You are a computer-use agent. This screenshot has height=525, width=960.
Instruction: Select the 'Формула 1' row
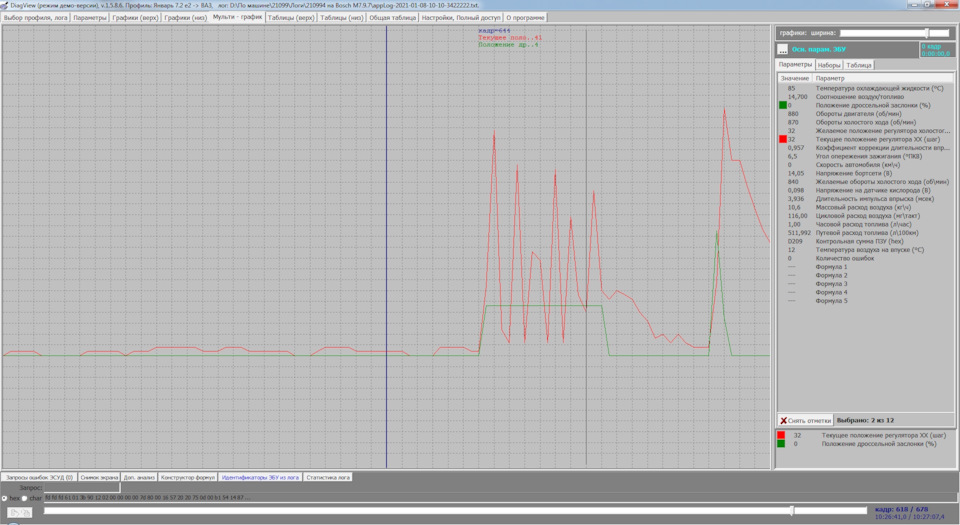pos(866,267)
